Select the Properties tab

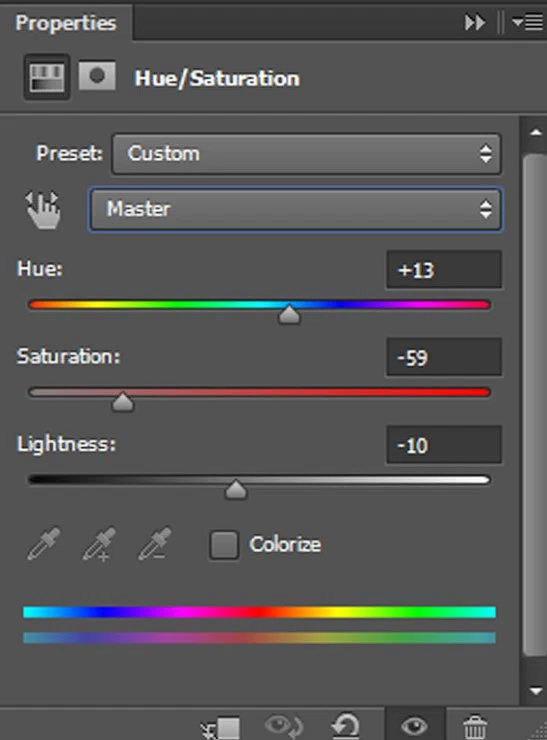coord(66,23)
